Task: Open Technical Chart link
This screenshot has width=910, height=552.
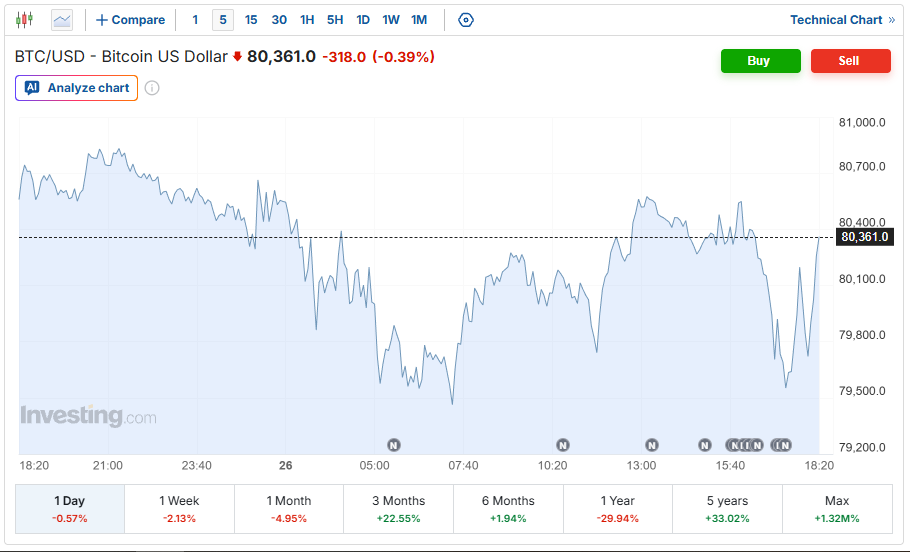Action: (x=843, y=20)
